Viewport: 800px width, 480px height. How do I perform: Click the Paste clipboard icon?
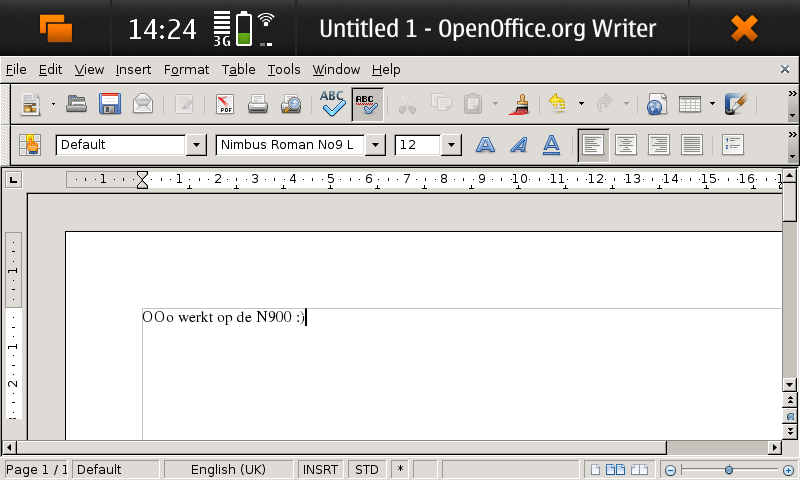tap(473, 104)
